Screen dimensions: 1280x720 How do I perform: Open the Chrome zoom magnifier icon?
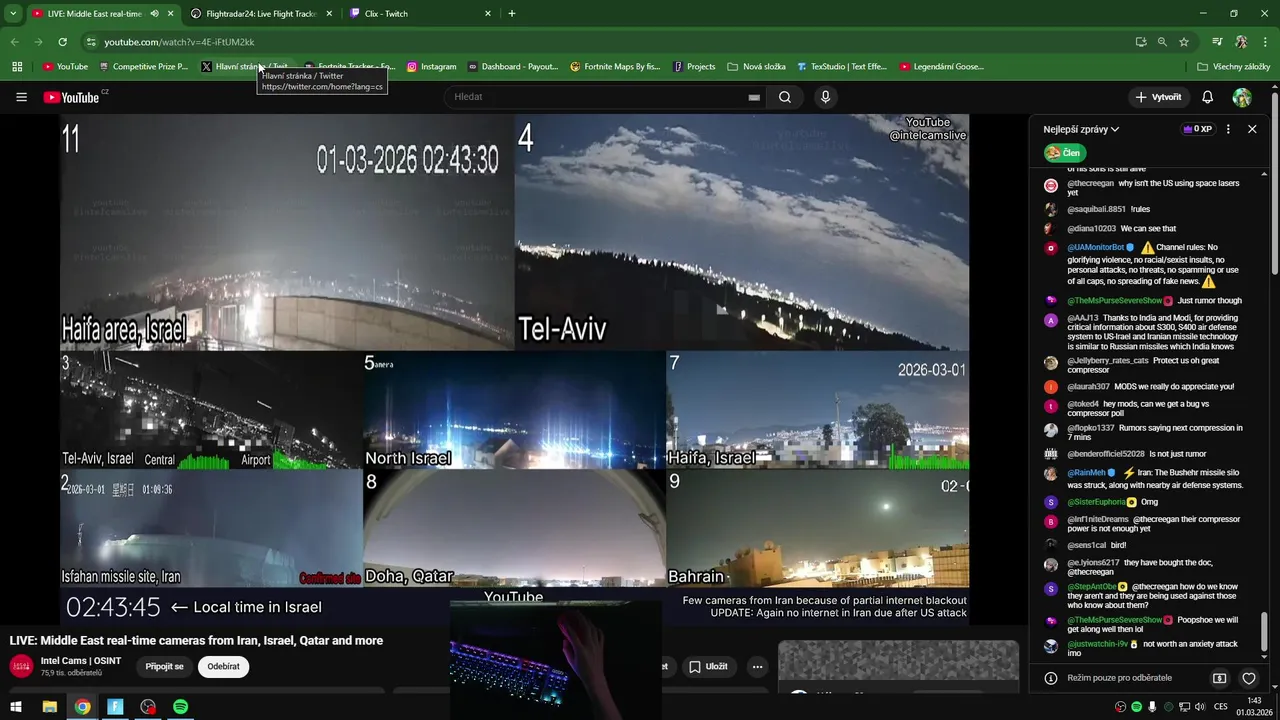pyautogui.click(x=1162, y=42)
